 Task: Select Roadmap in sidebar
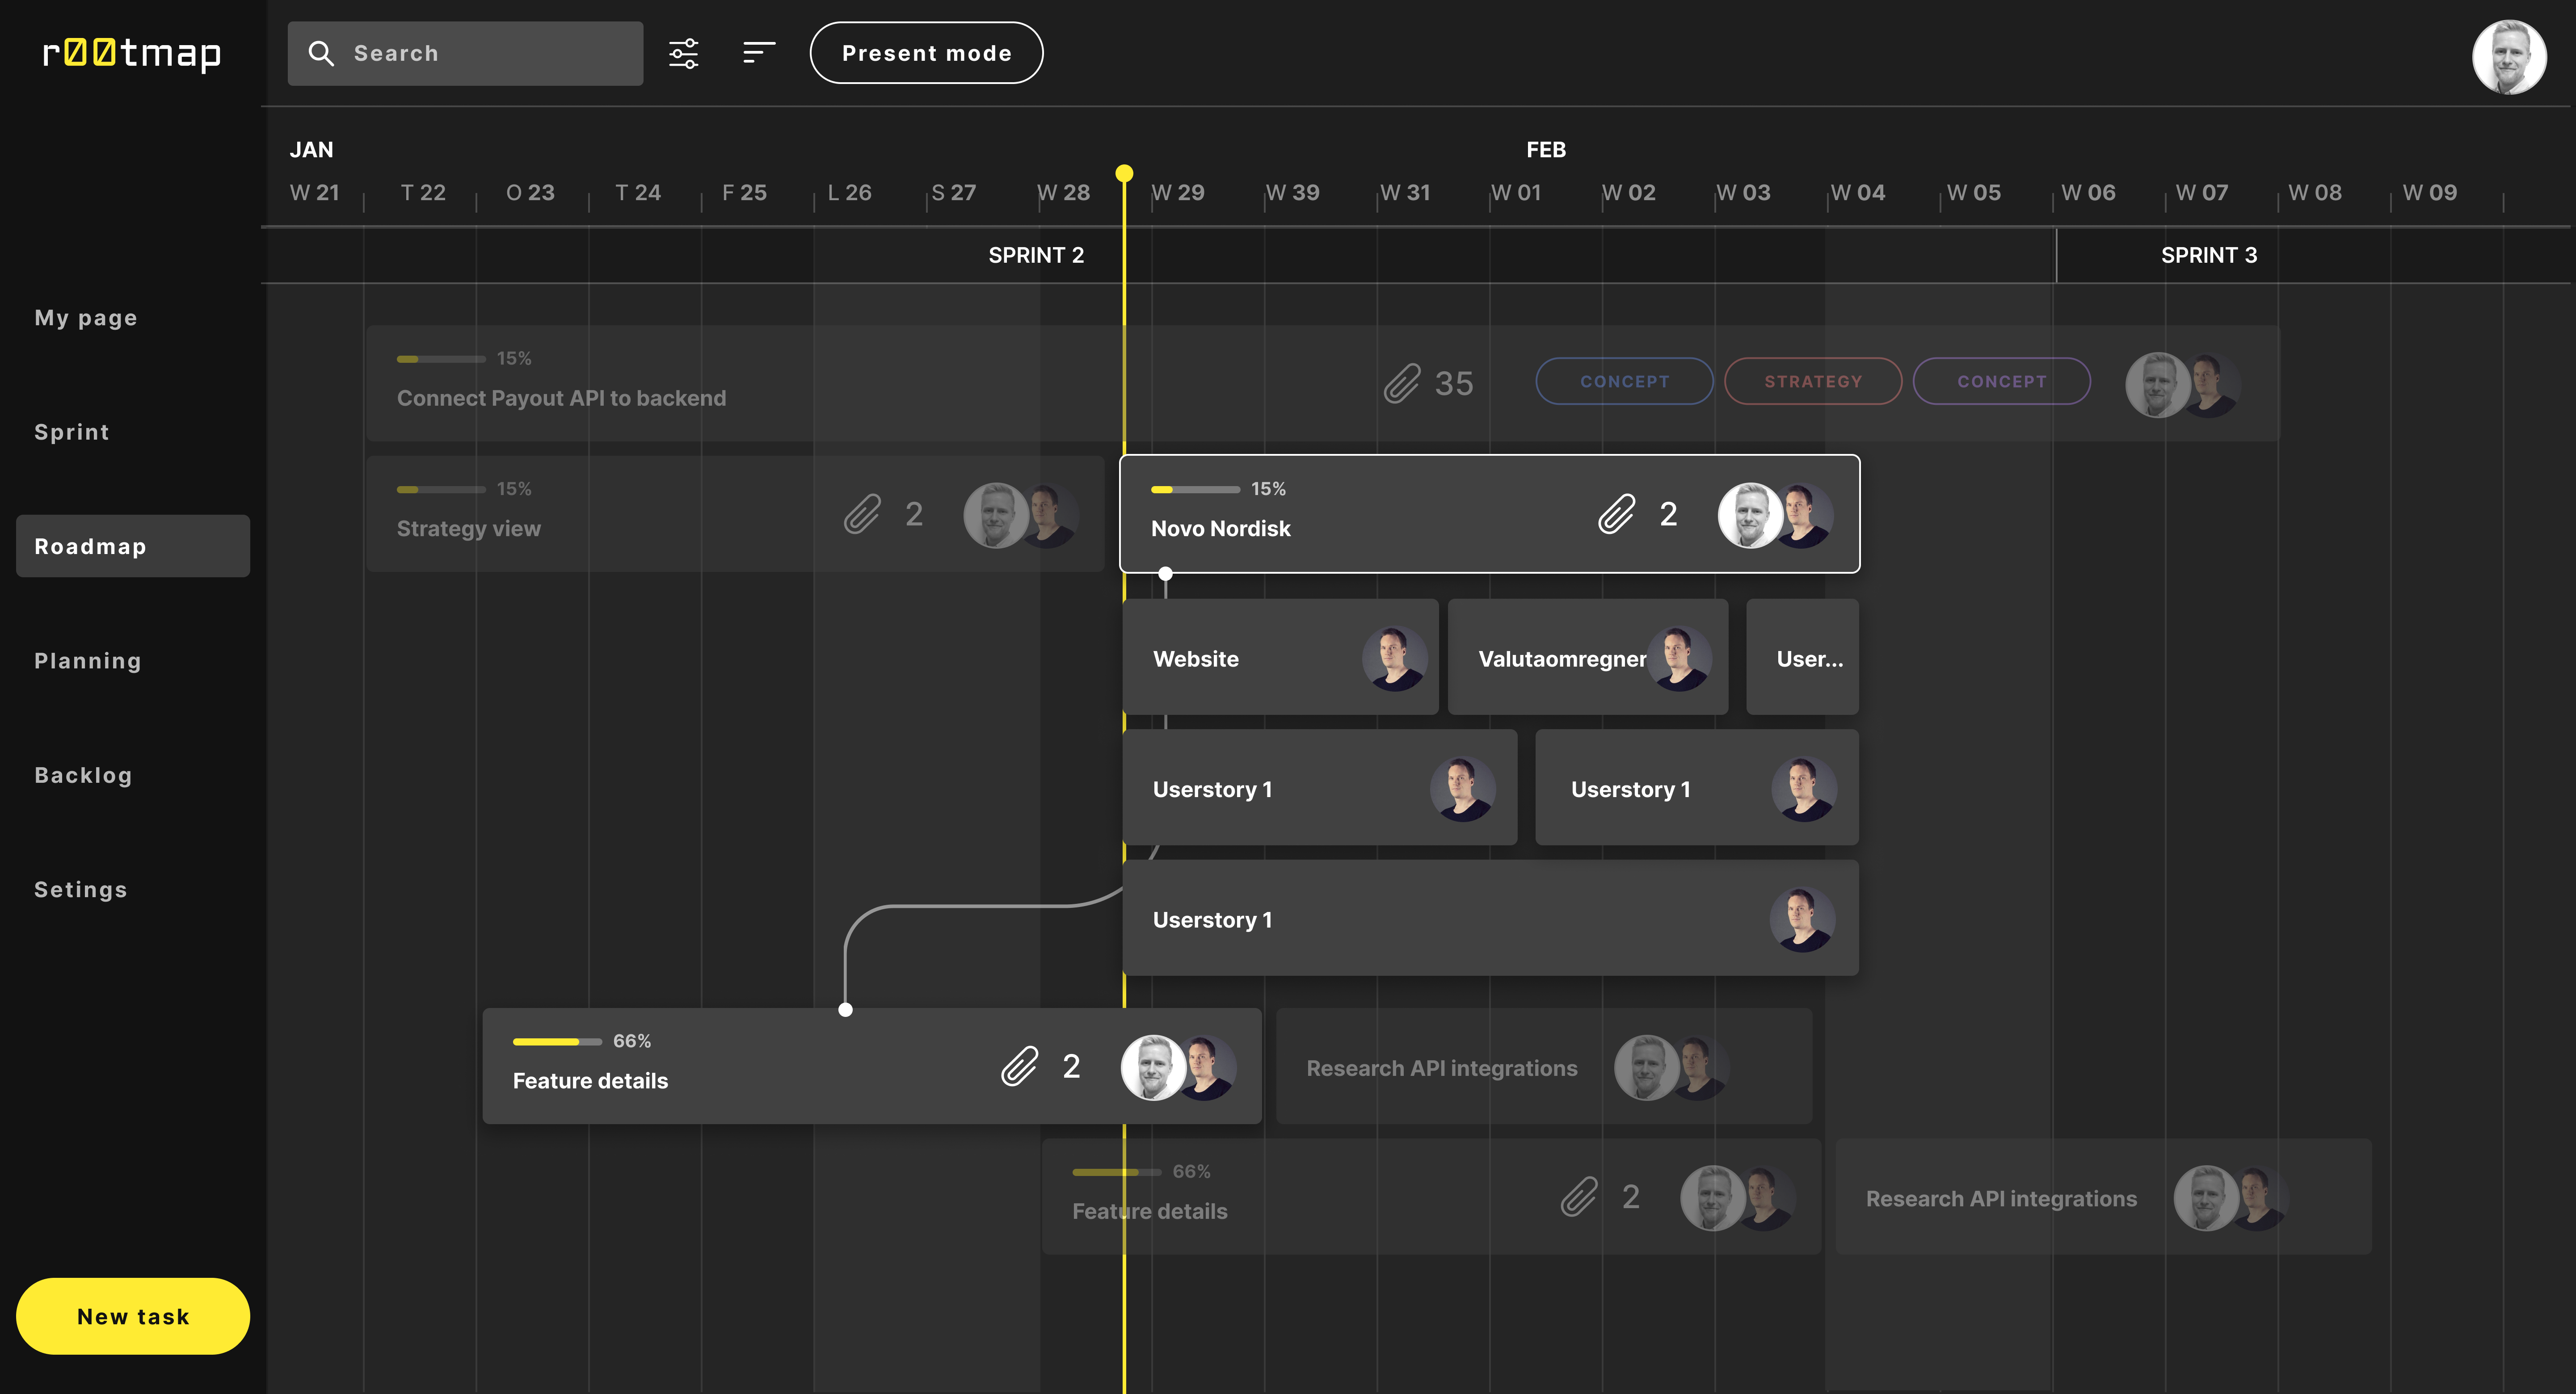click(x=133, y=546)
